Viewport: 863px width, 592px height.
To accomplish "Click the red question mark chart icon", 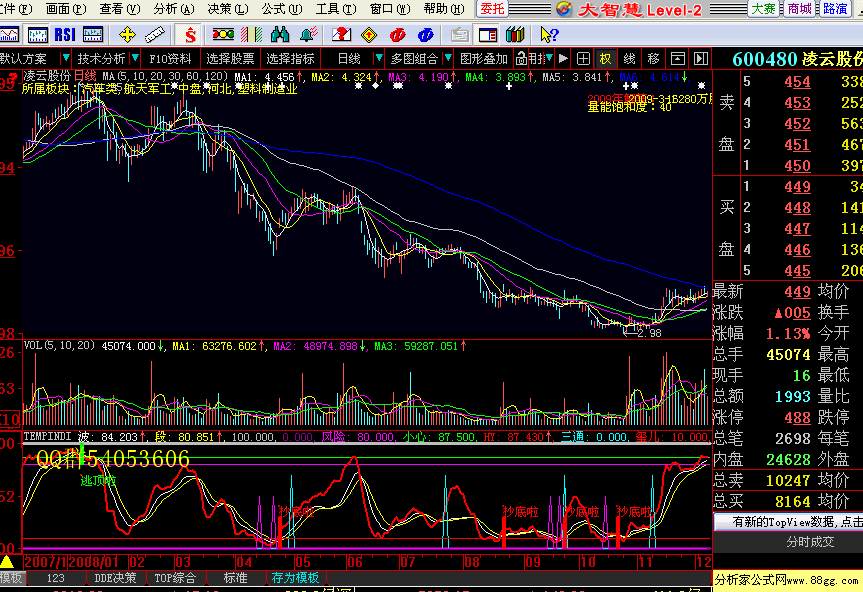I will click(x=341, y=35).
